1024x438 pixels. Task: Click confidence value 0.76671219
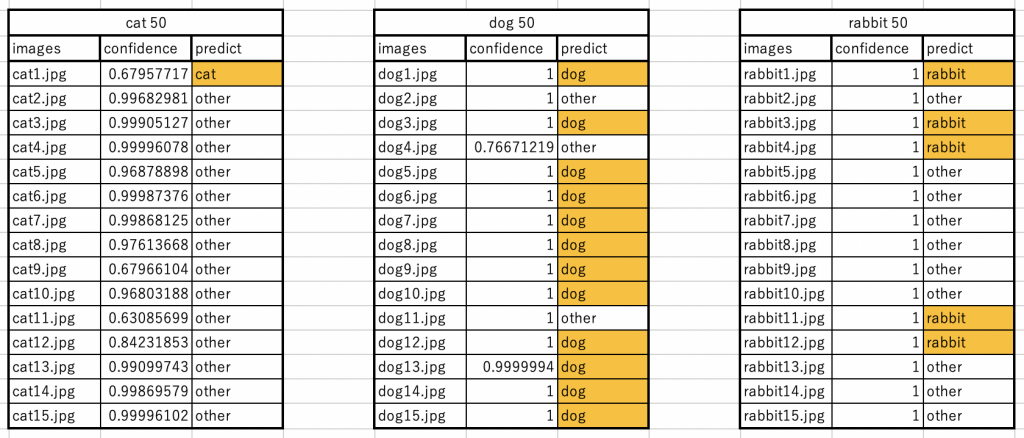pos(511,147)
